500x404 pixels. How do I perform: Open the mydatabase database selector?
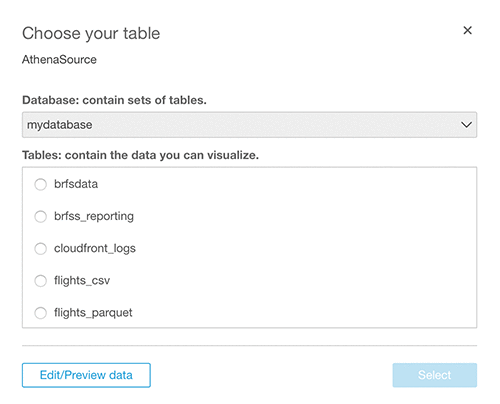click(x=249, y=125)
